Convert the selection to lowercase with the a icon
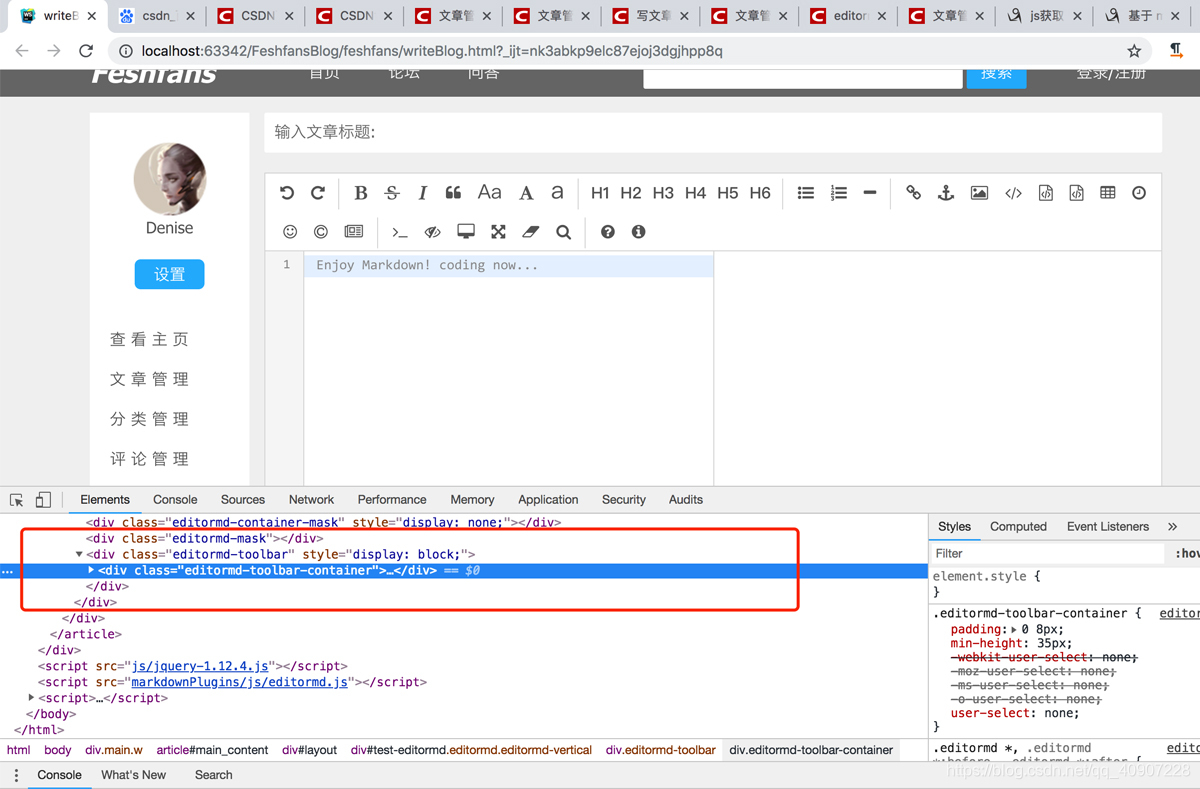 point(557,193)
